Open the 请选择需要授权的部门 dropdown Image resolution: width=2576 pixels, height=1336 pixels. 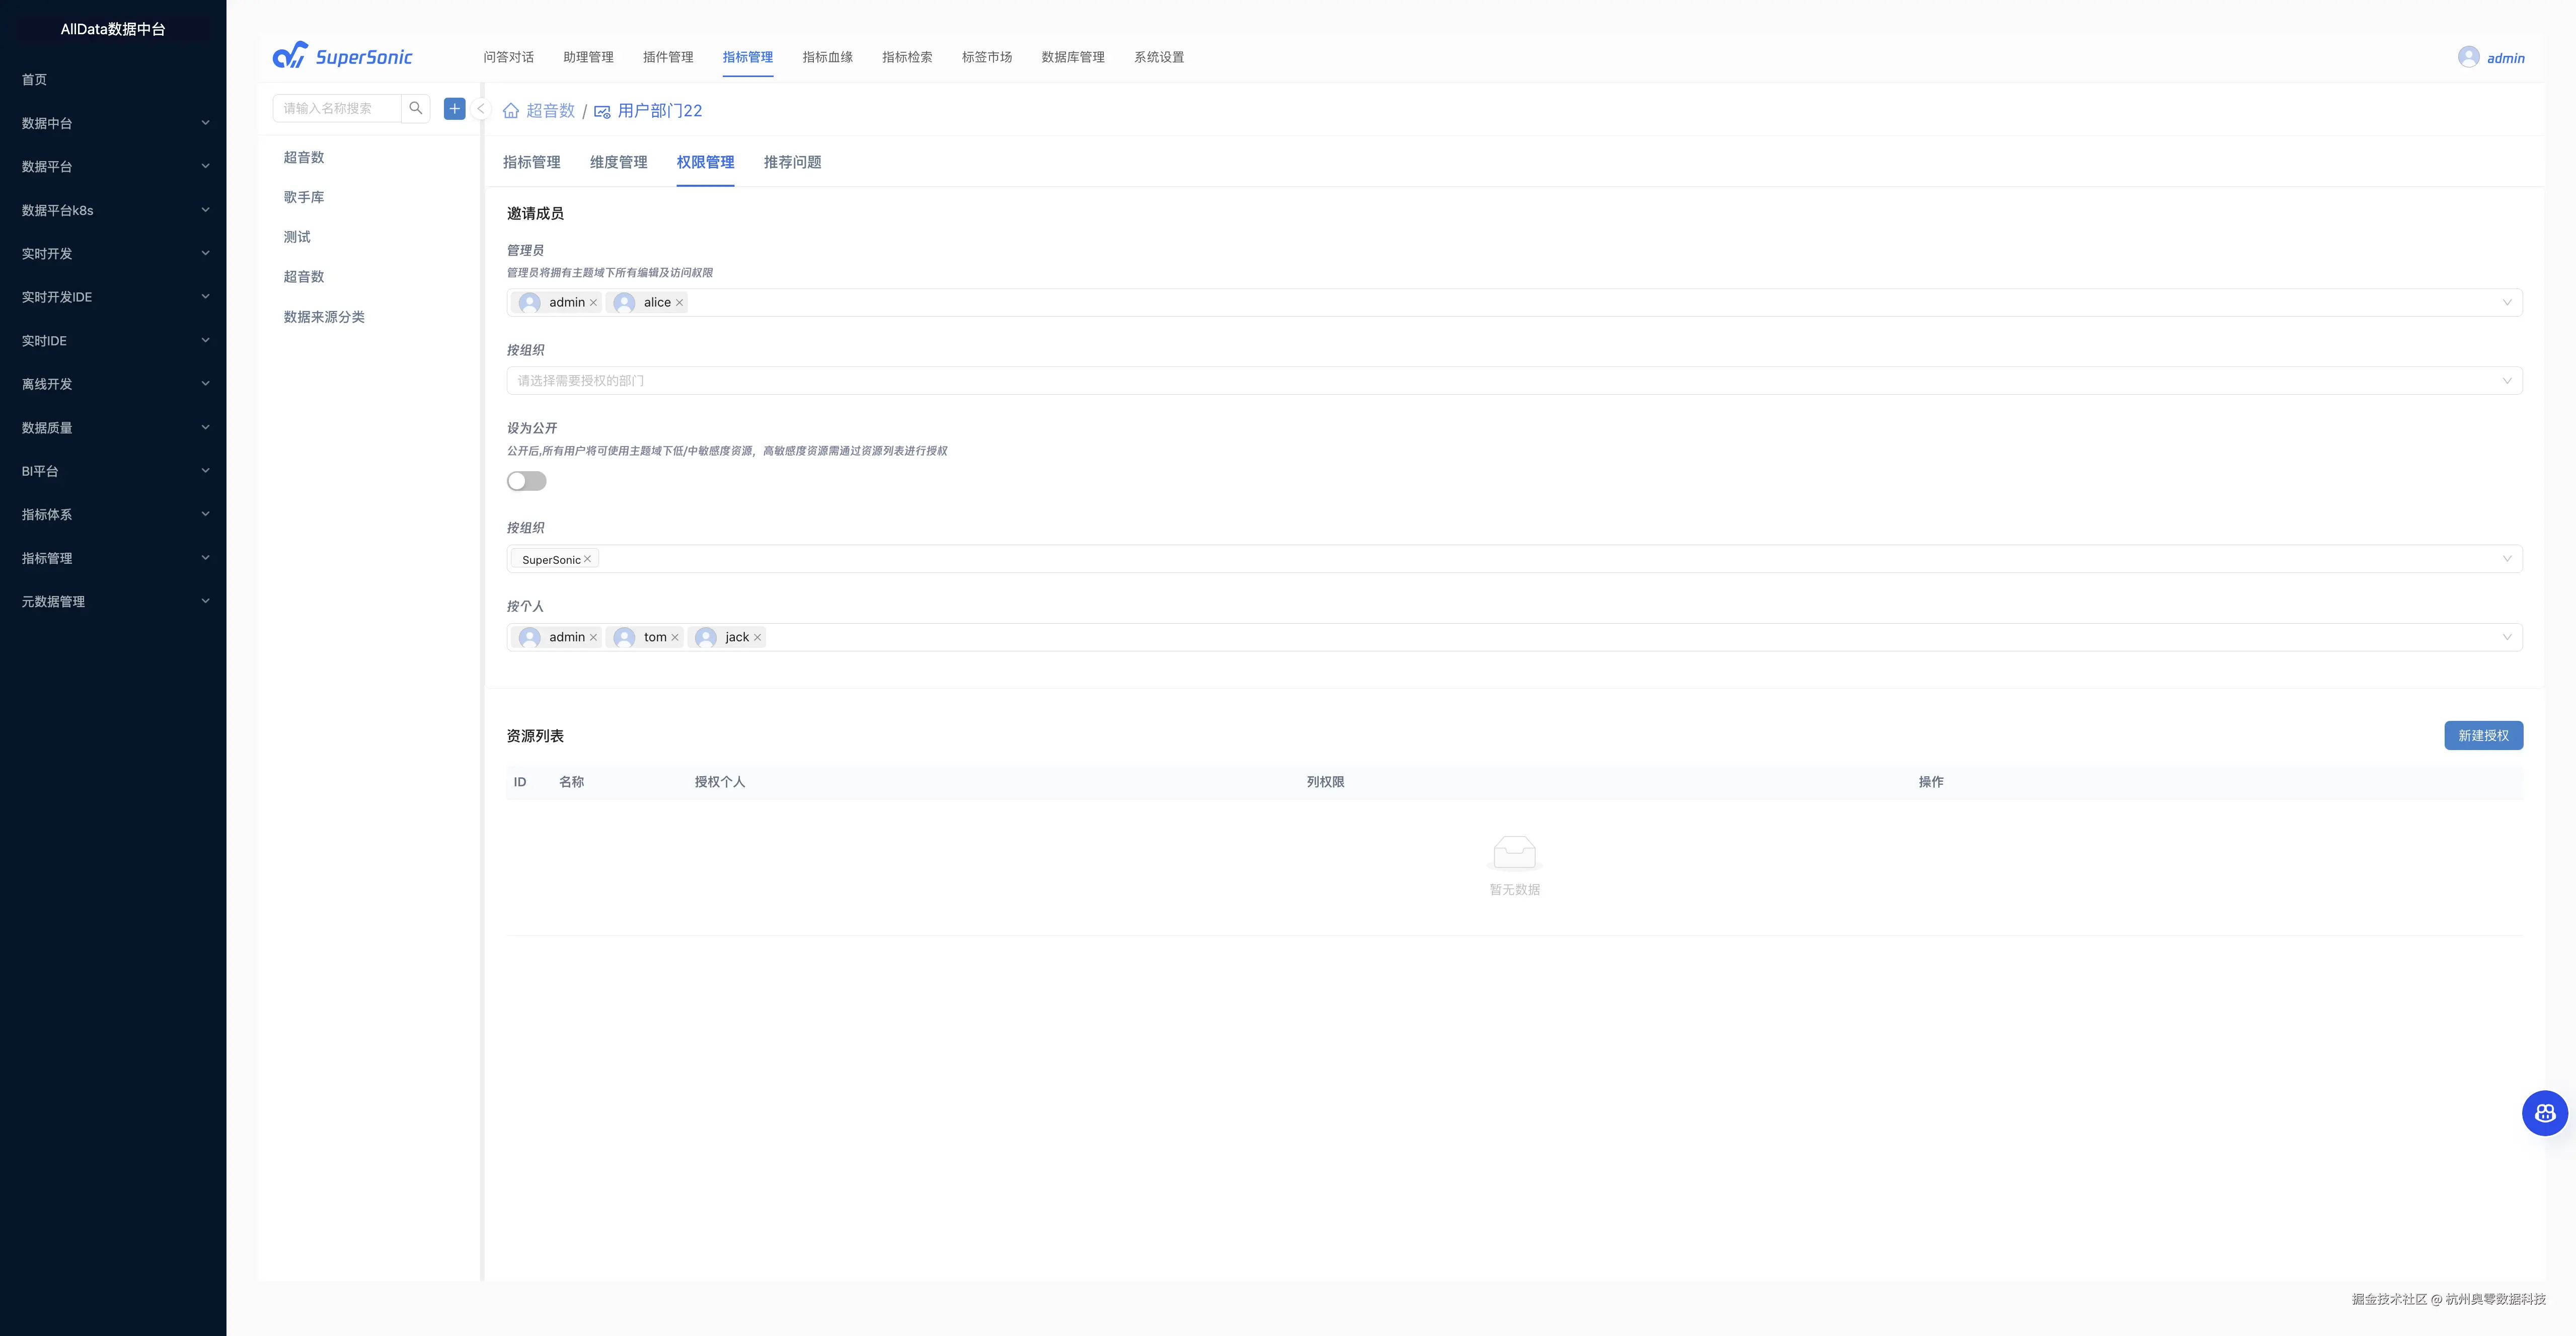pyautogui.click(x=1513, y=381)
